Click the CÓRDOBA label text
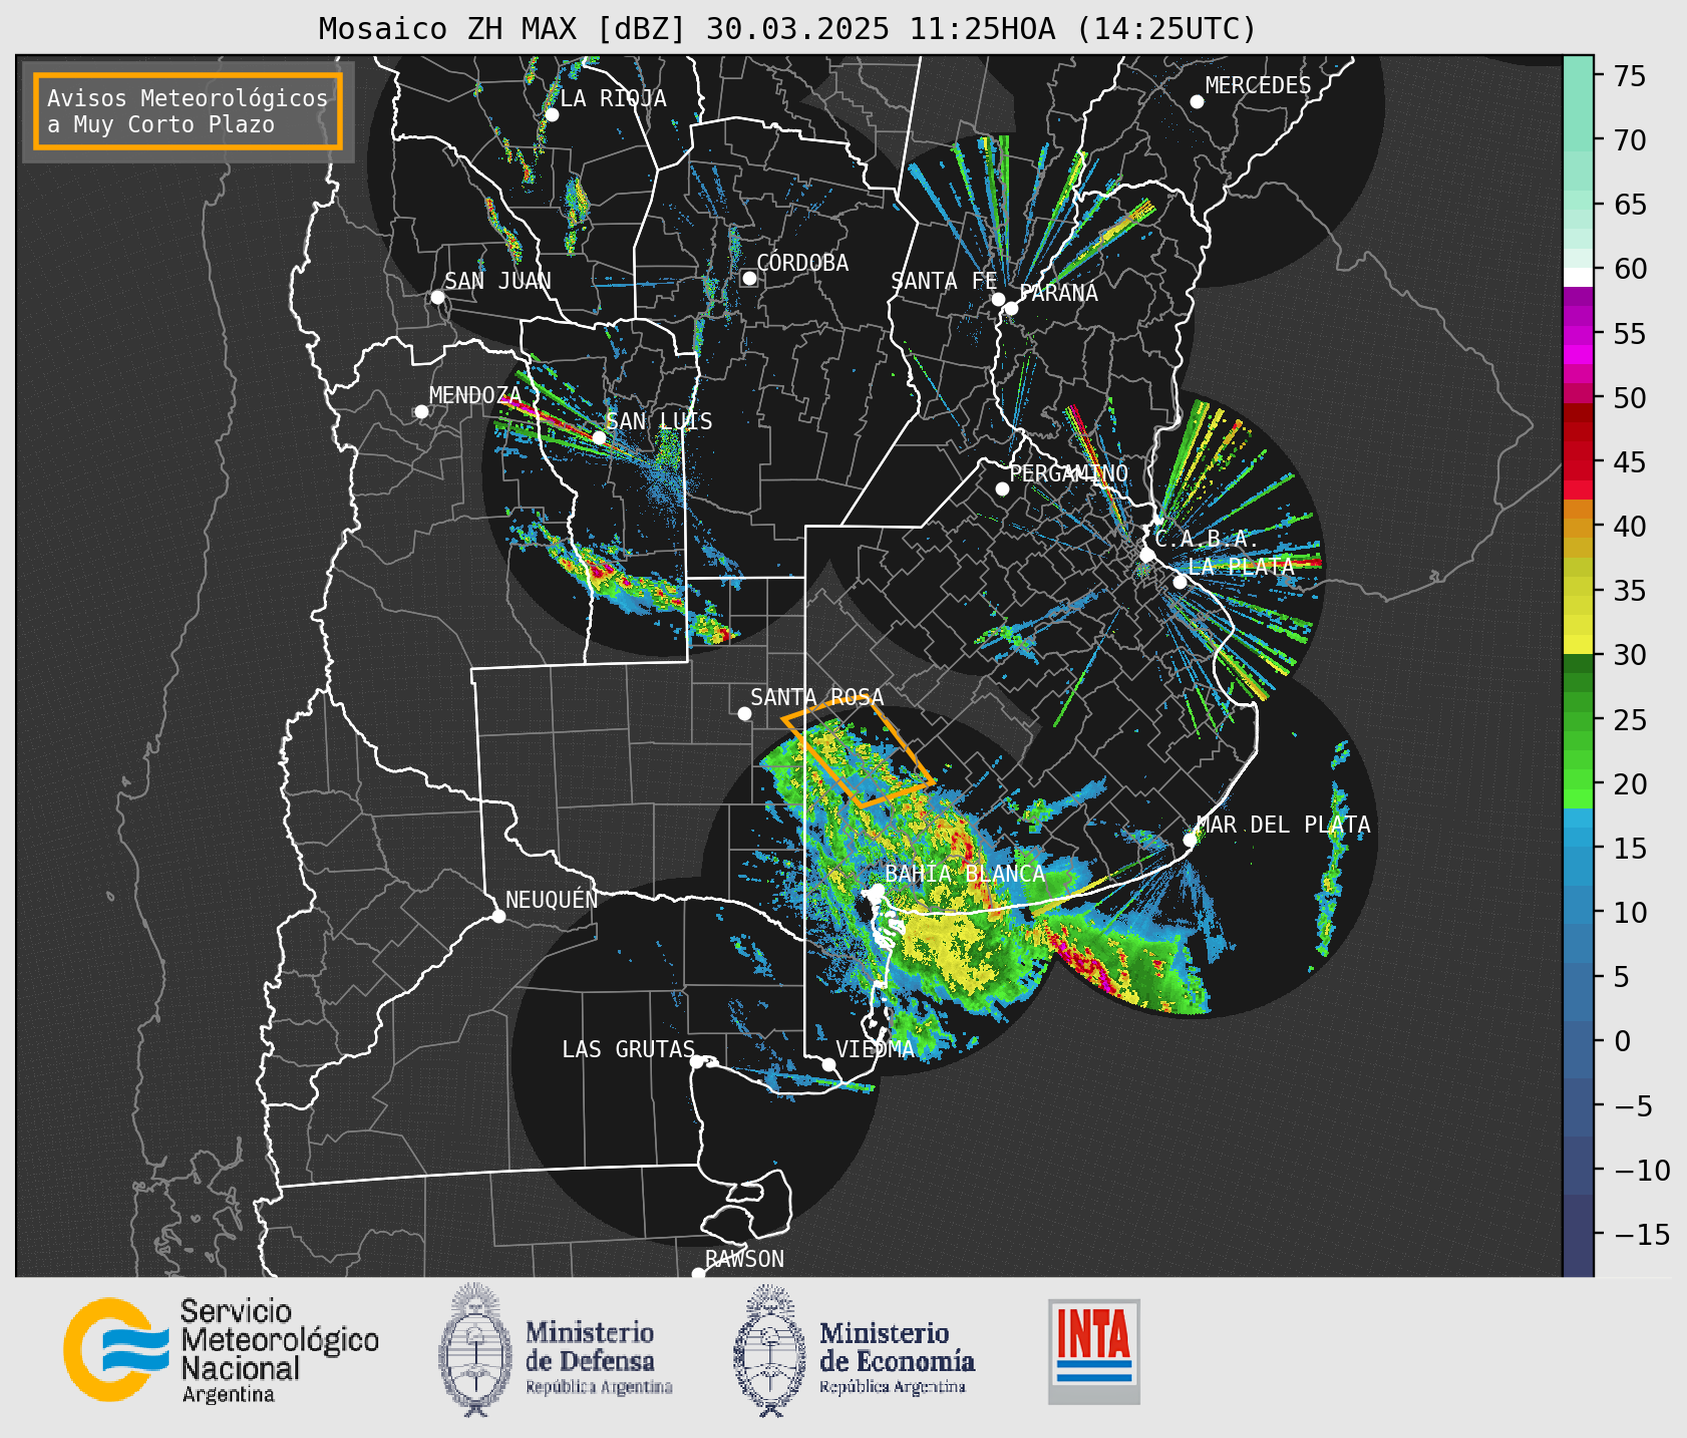The height and width of the screenshot is (1438, 1687). coord(802,263)
